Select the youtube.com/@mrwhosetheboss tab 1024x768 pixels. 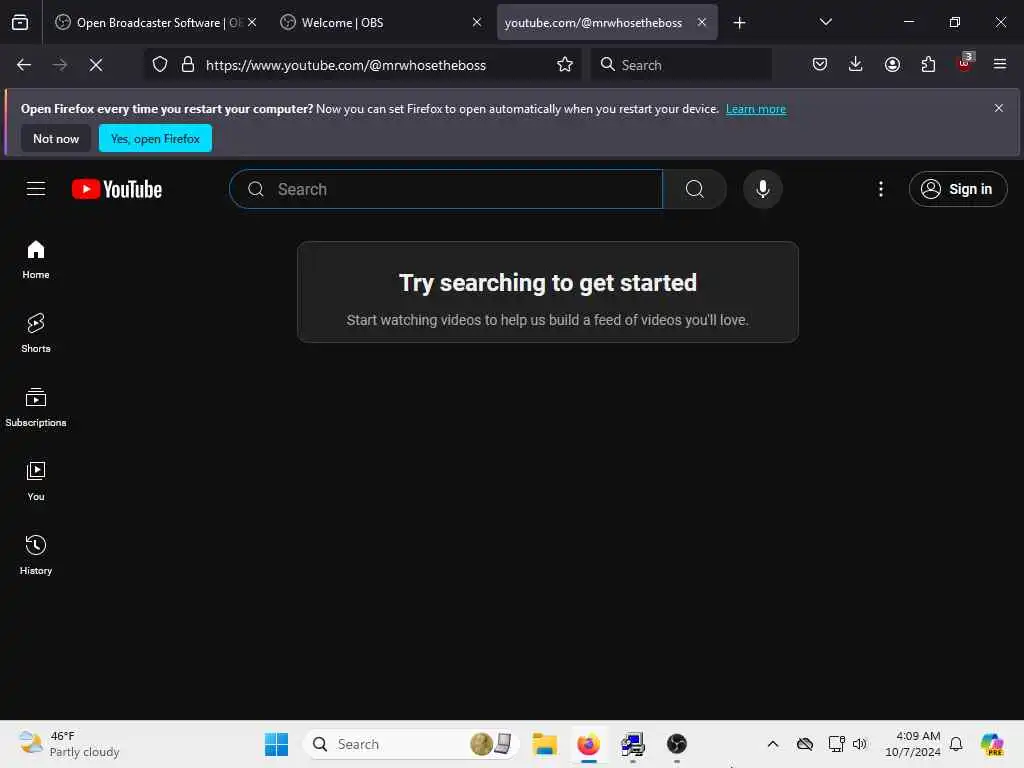[593, 23]
